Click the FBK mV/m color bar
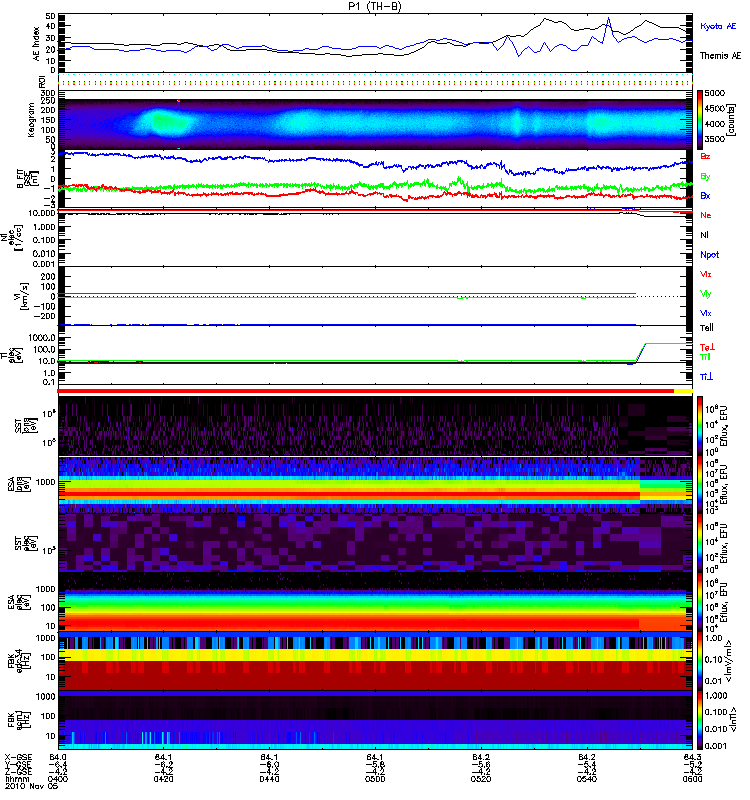750x800 pixels. pos(700,661)
